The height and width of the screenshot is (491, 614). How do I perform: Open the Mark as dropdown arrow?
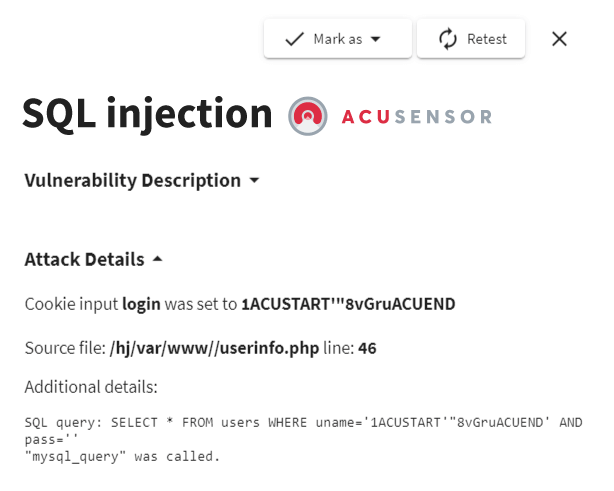(376, 39)
